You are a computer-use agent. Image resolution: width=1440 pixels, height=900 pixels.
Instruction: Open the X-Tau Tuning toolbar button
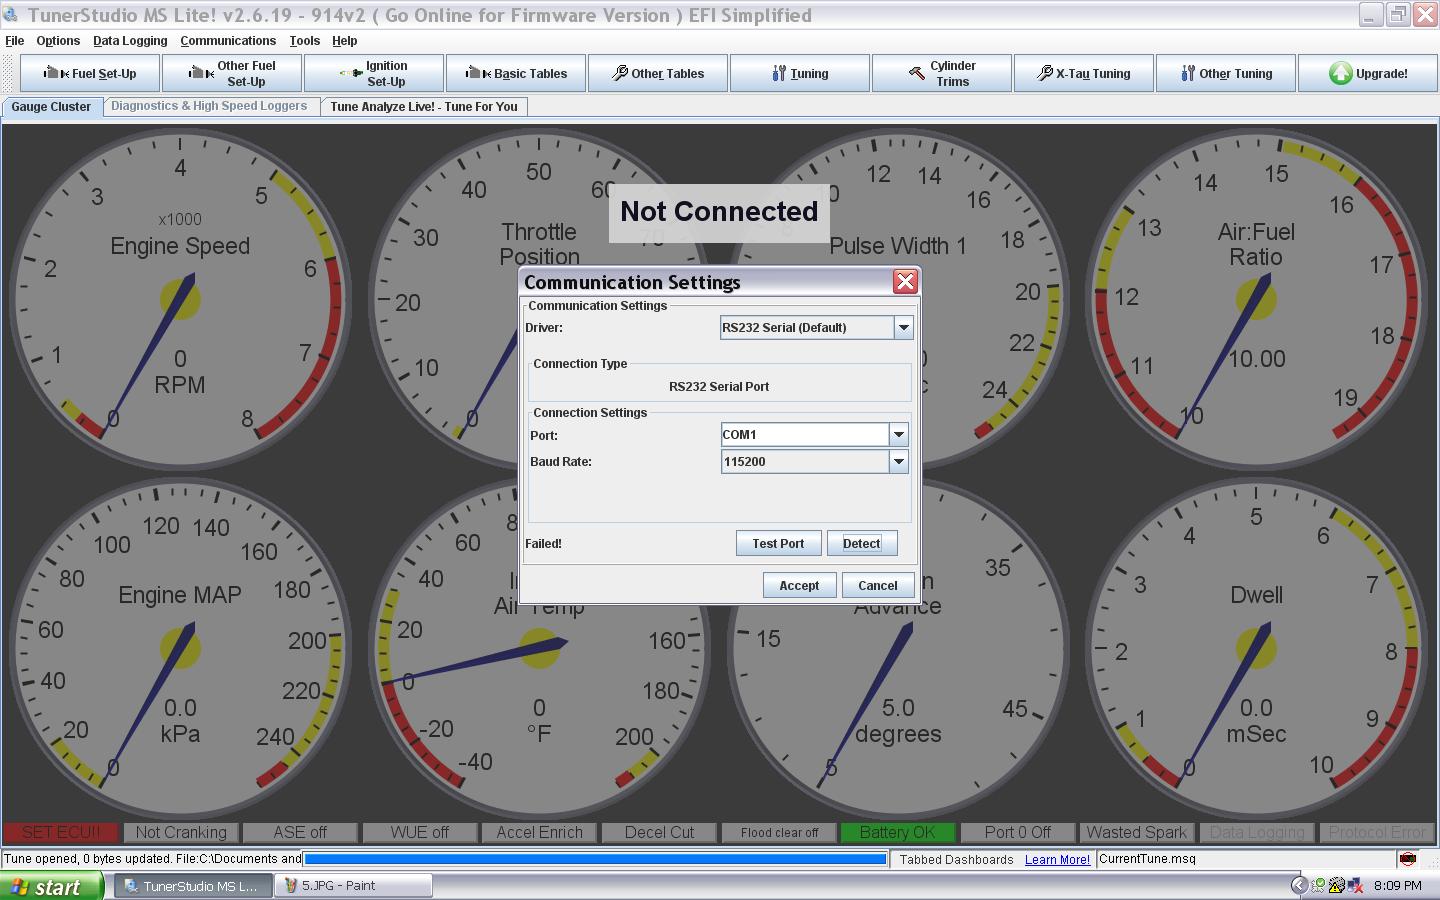tap(1083, 73)
